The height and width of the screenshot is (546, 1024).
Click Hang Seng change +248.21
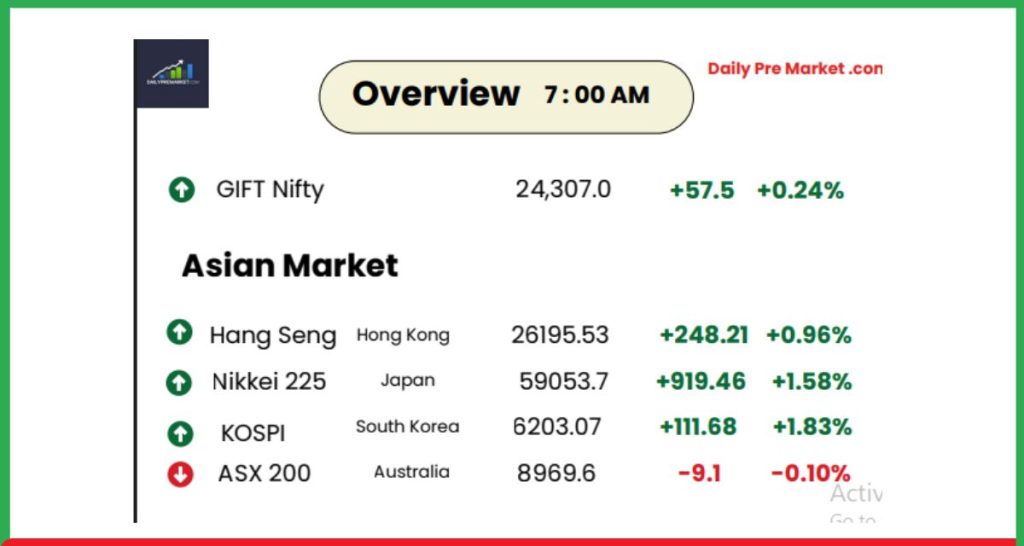(704, 335)
